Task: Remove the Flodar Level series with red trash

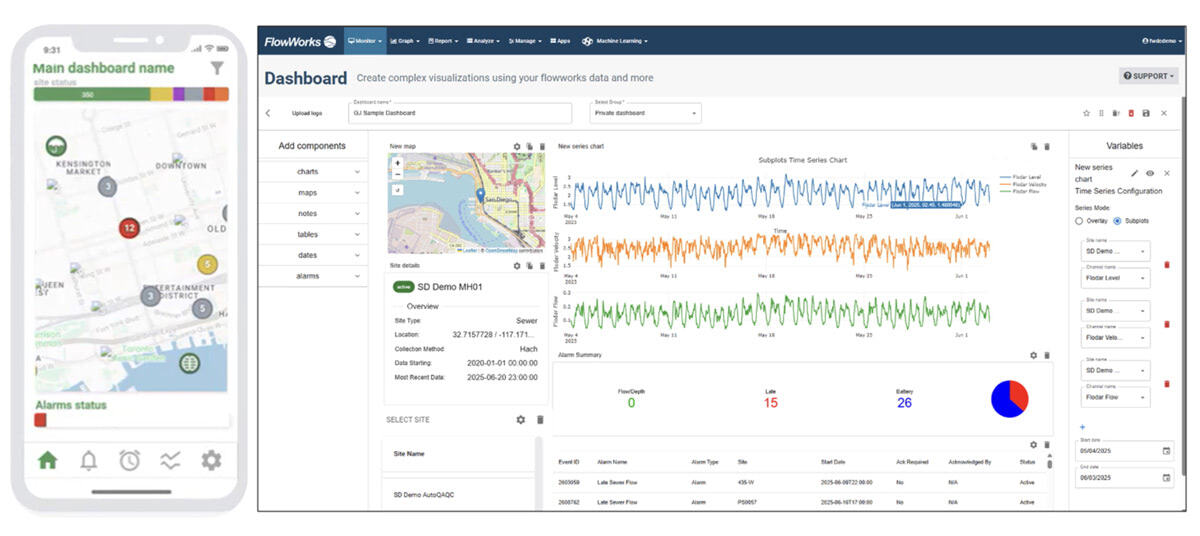Action: tap(1166, 265)
